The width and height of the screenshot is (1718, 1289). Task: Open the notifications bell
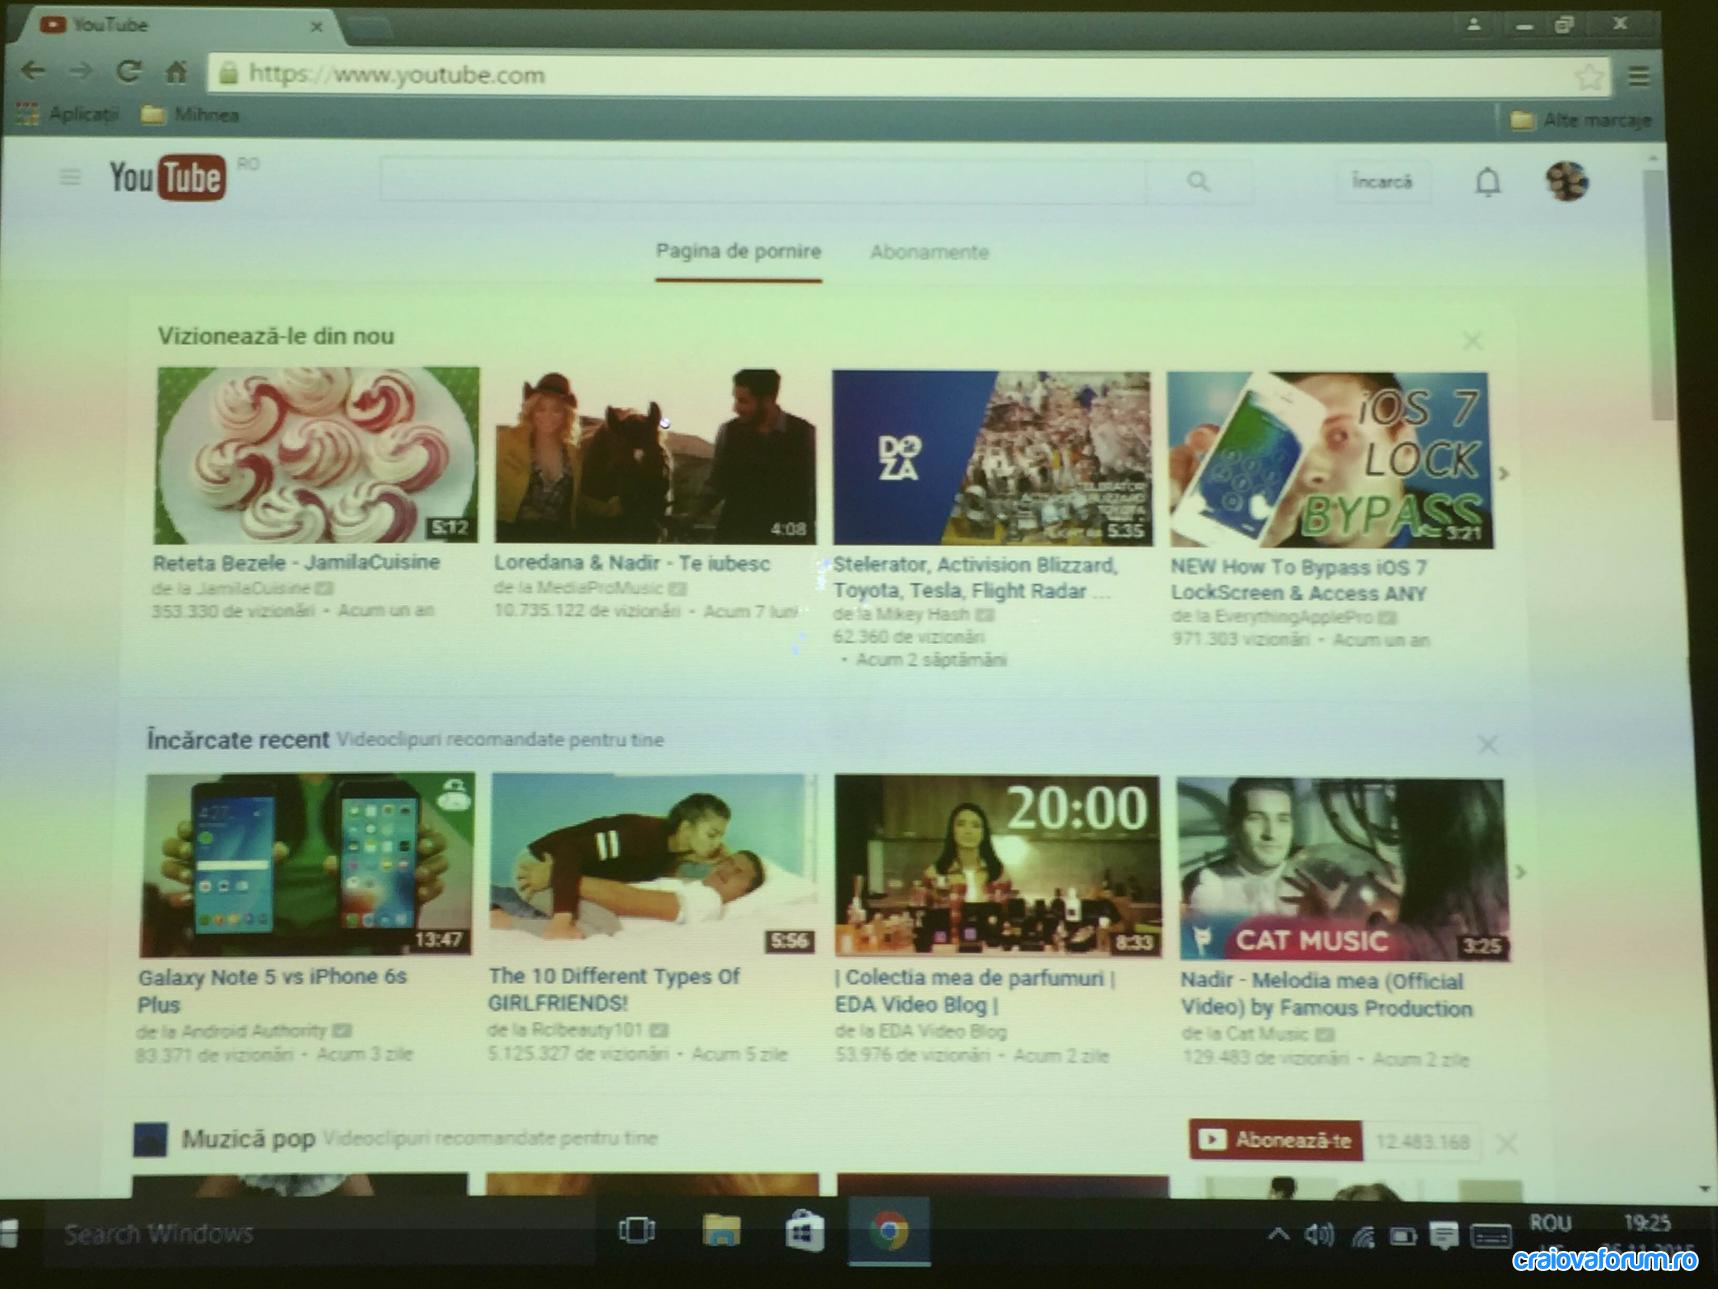coord(1488,181)
